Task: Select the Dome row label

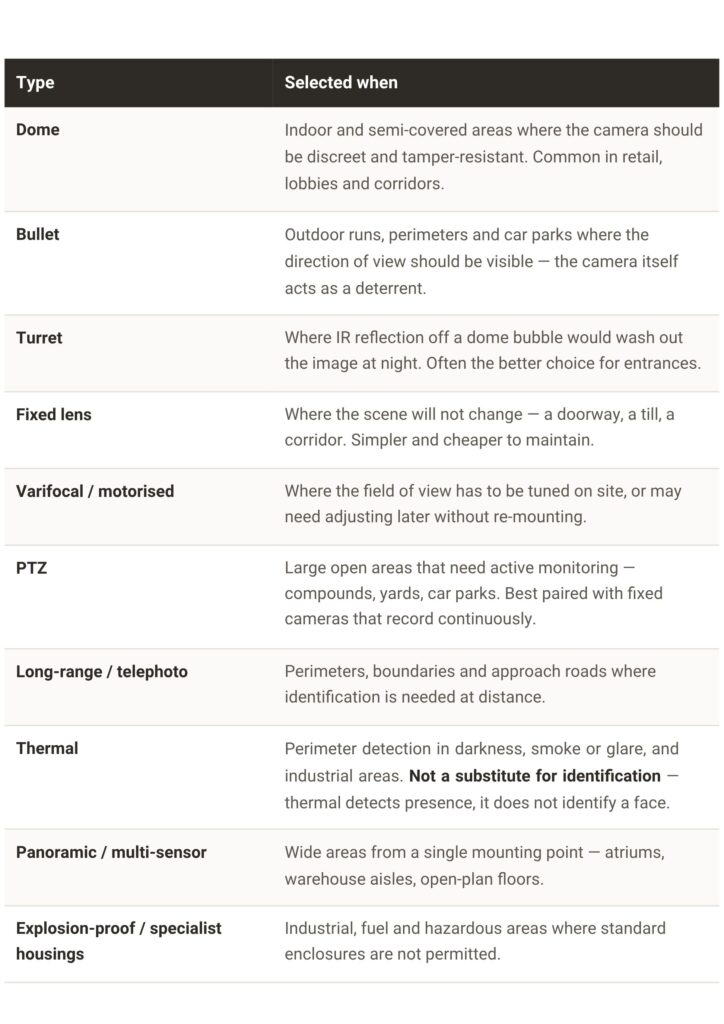Action: (x=38, y=129)
